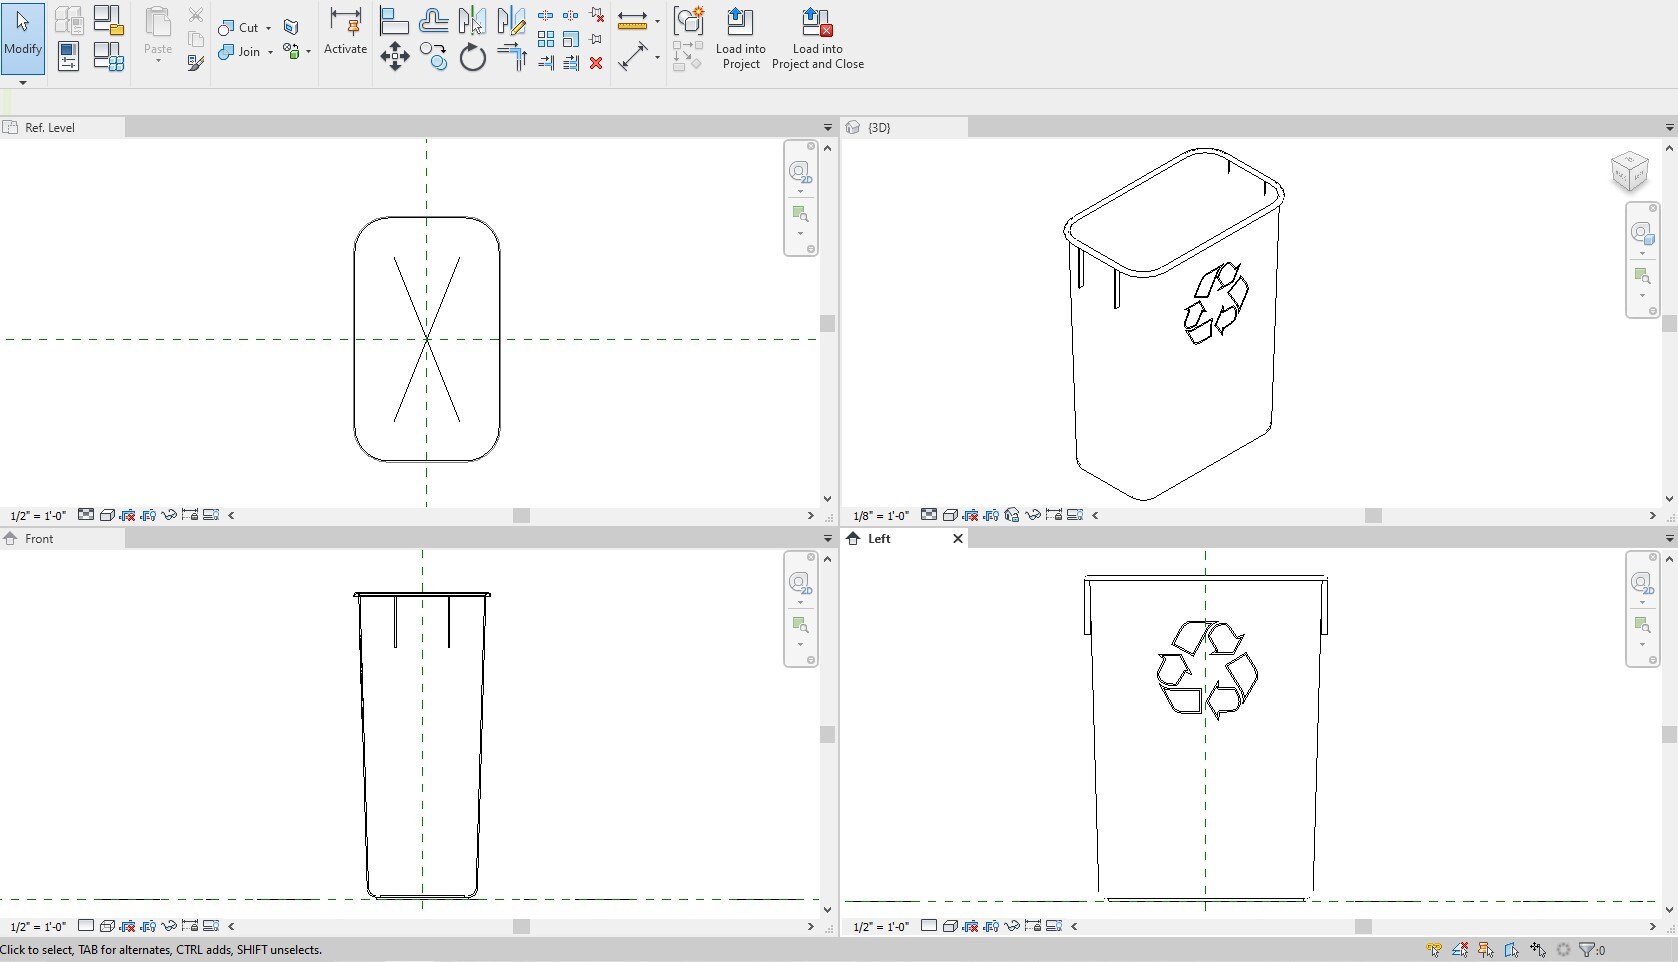The height and width of the screenshot is (962, 1678).
Task: Click the Paste icon
Action: pos(157,25)
